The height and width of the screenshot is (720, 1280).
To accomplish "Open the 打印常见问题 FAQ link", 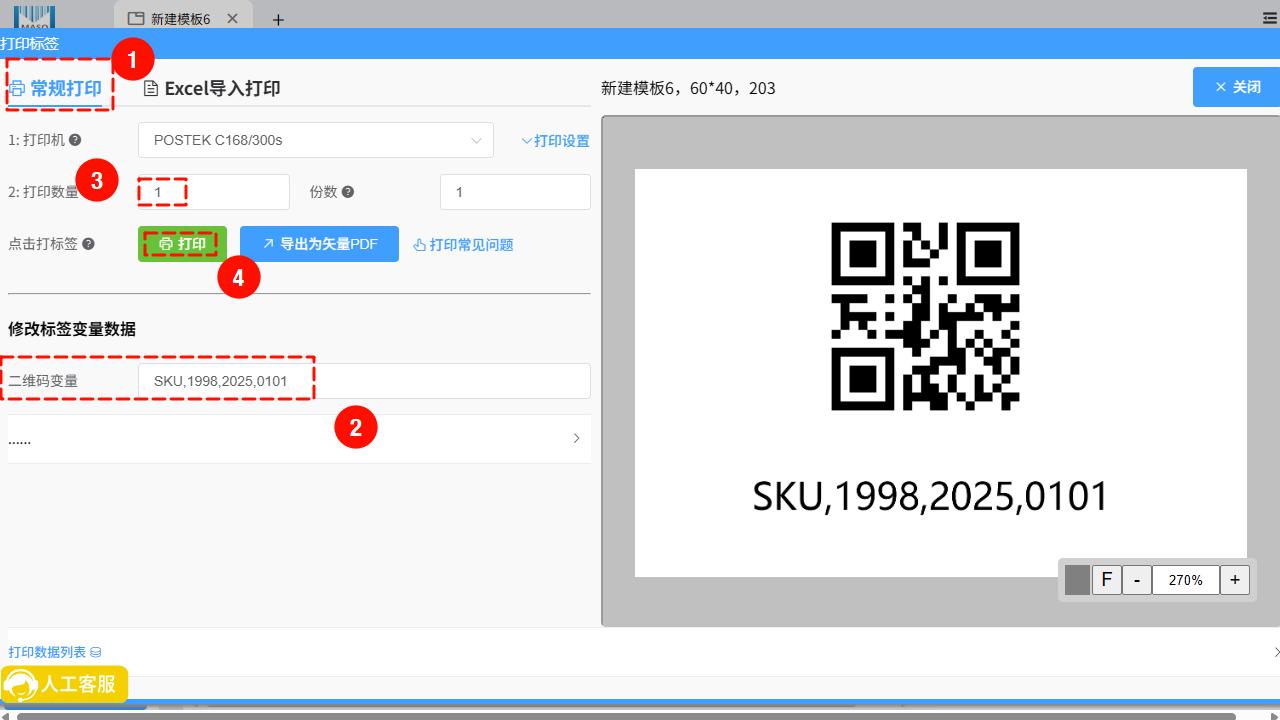I will [x=463, y=244].
